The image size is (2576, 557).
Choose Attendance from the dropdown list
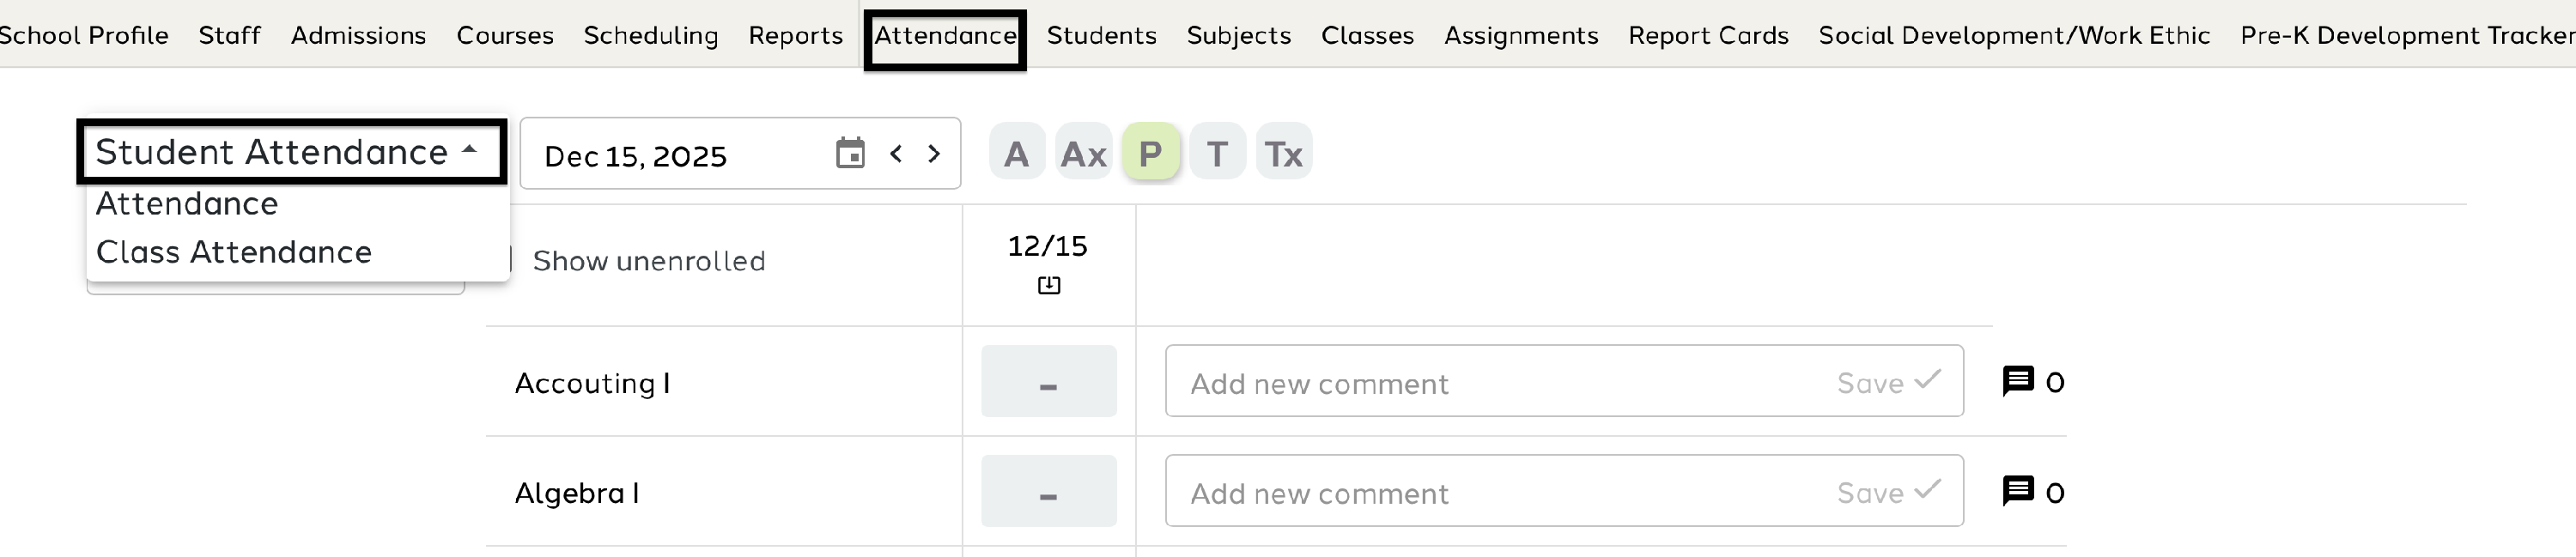coord(187,204)
